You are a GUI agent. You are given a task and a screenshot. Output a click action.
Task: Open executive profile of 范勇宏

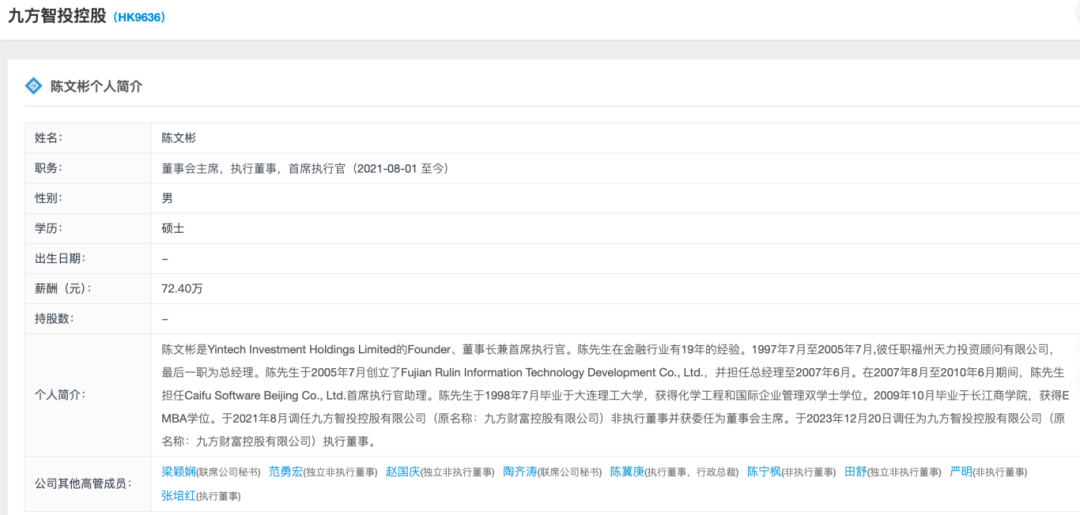click(x=286, y=472)
